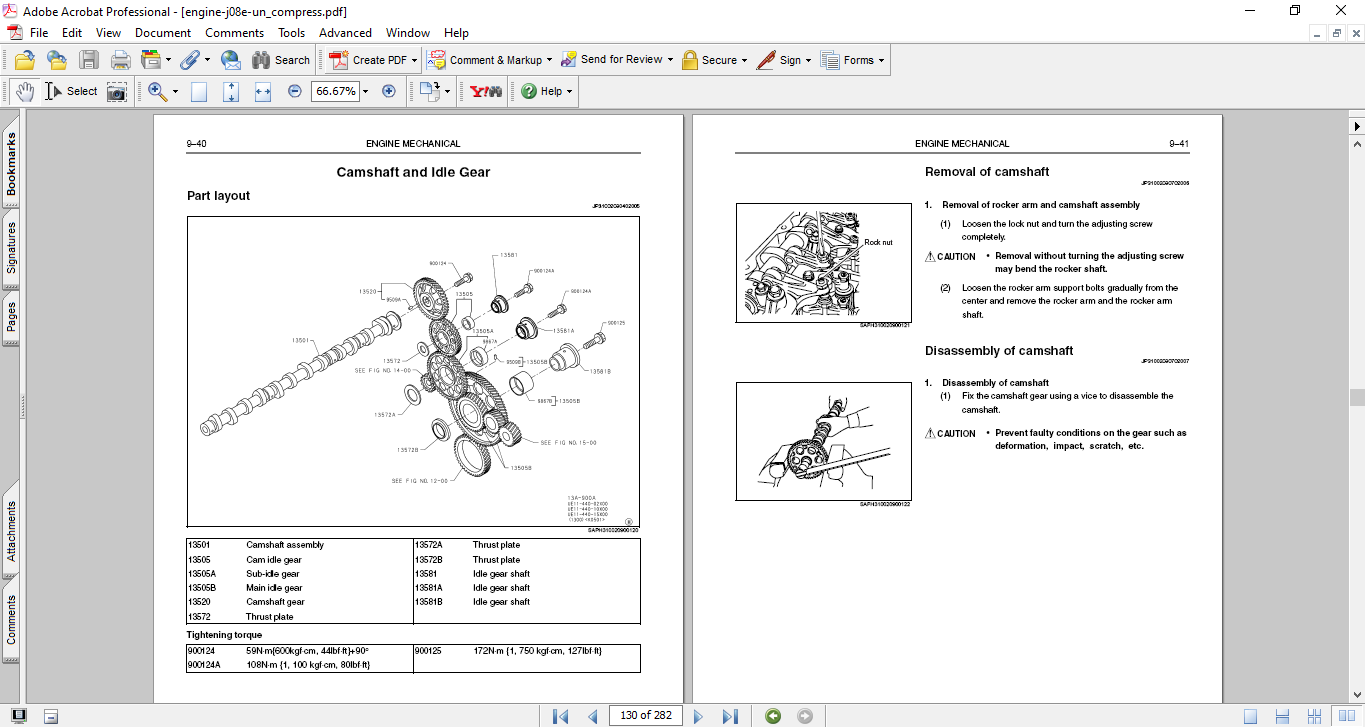The height and width of the screenshot is (727, 1365).
Task: Click the Fit Page icon
Action: pos(231,91)
